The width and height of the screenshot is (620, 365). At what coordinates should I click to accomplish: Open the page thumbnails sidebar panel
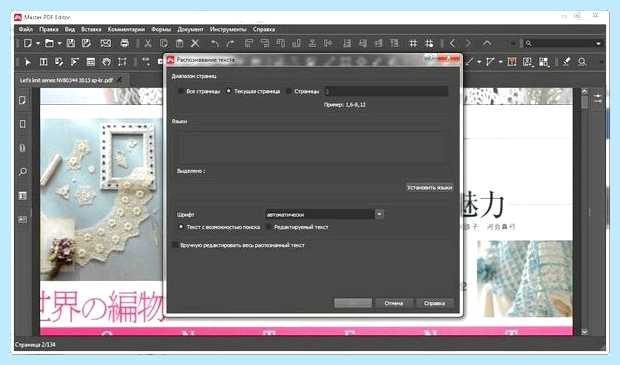coord(23,100)
